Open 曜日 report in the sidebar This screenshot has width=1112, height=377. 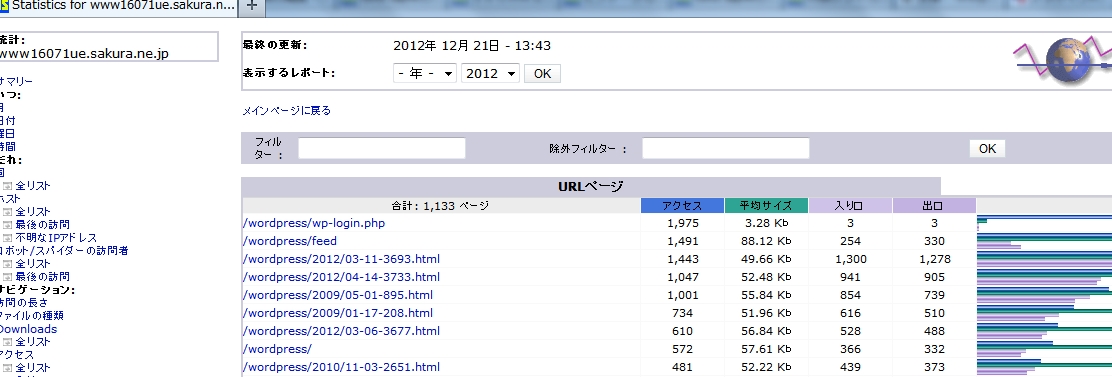(x=7, y=133)
